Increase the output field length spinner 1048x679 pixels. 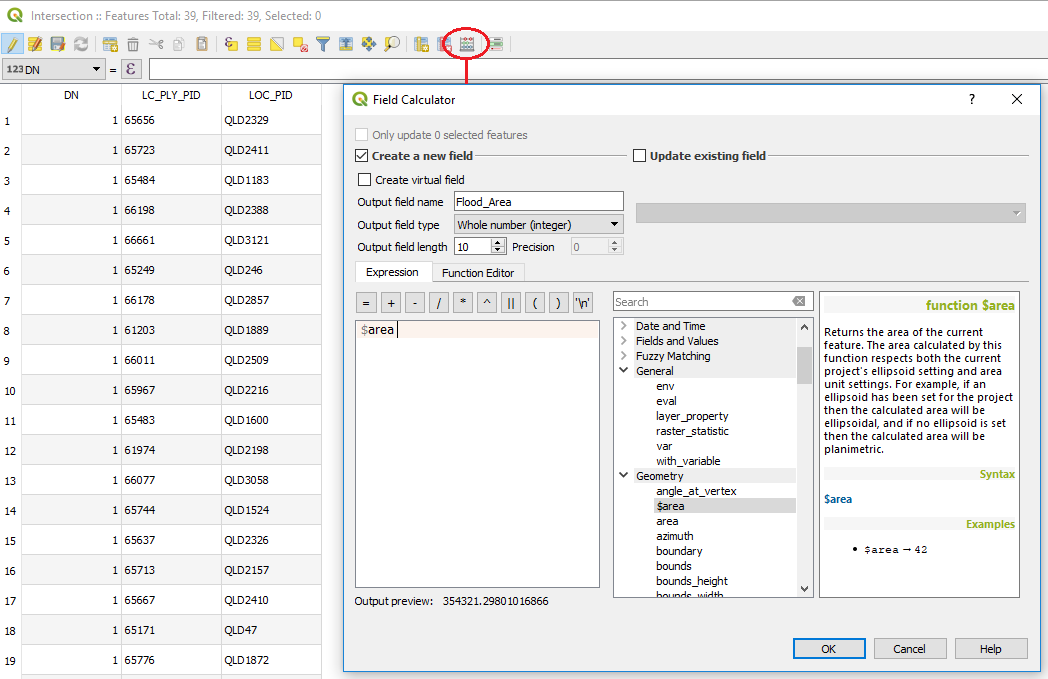coord(498,242)
